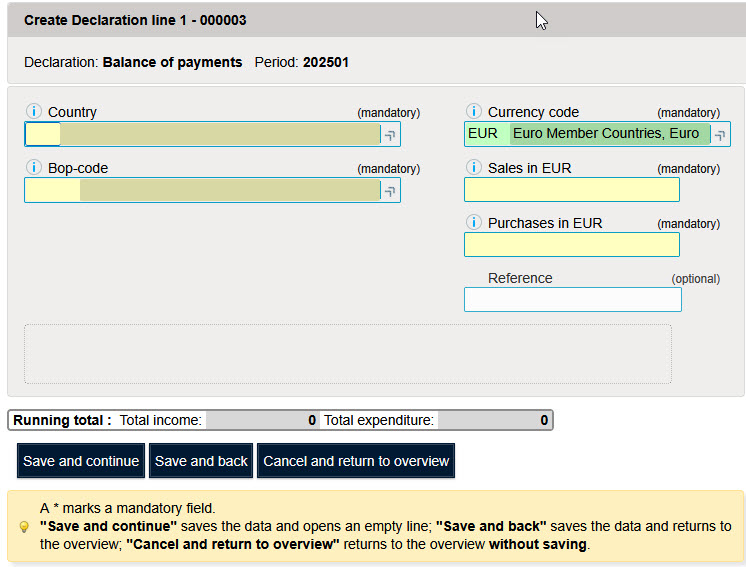Screen dimensions: 746x567
Task: Focus the Purchases in EUR field
Action: (571, 245)
